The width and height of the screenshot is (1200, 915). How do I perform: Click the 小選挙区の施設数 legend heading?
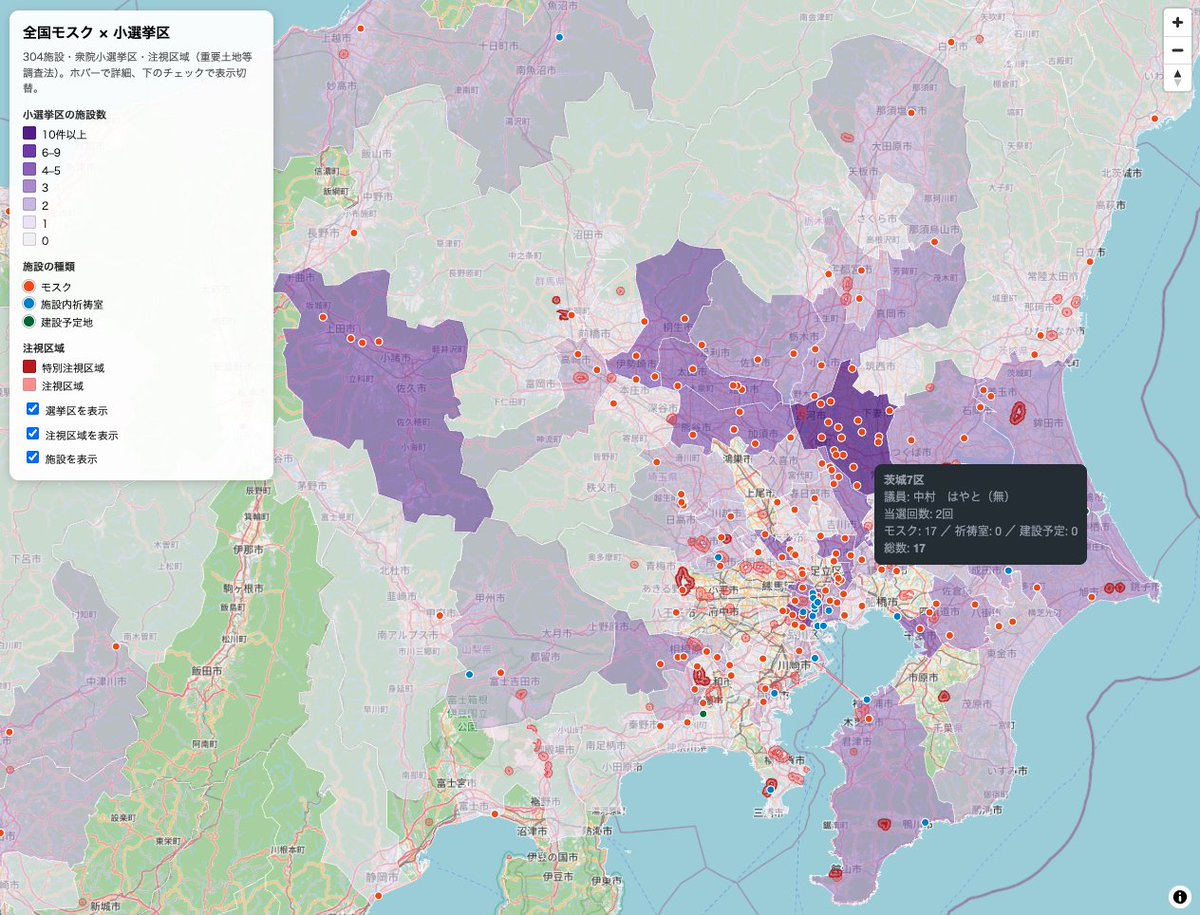[x=64, y=114]
